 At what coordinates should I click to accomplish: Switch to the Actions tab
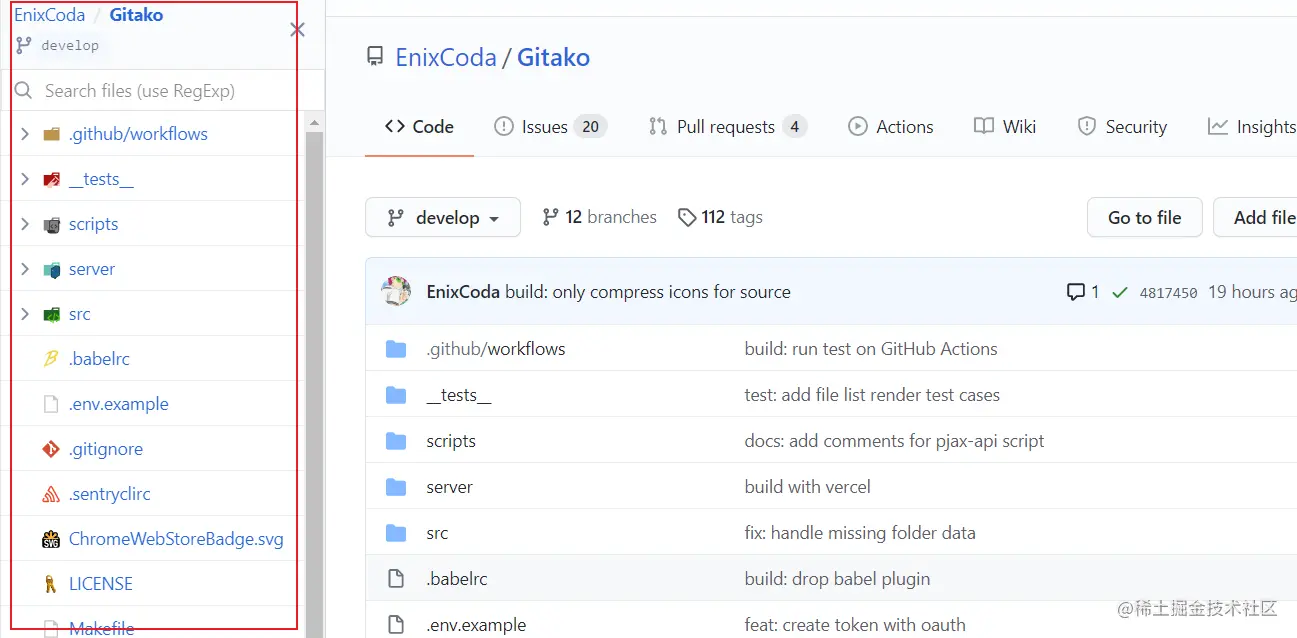891,127
